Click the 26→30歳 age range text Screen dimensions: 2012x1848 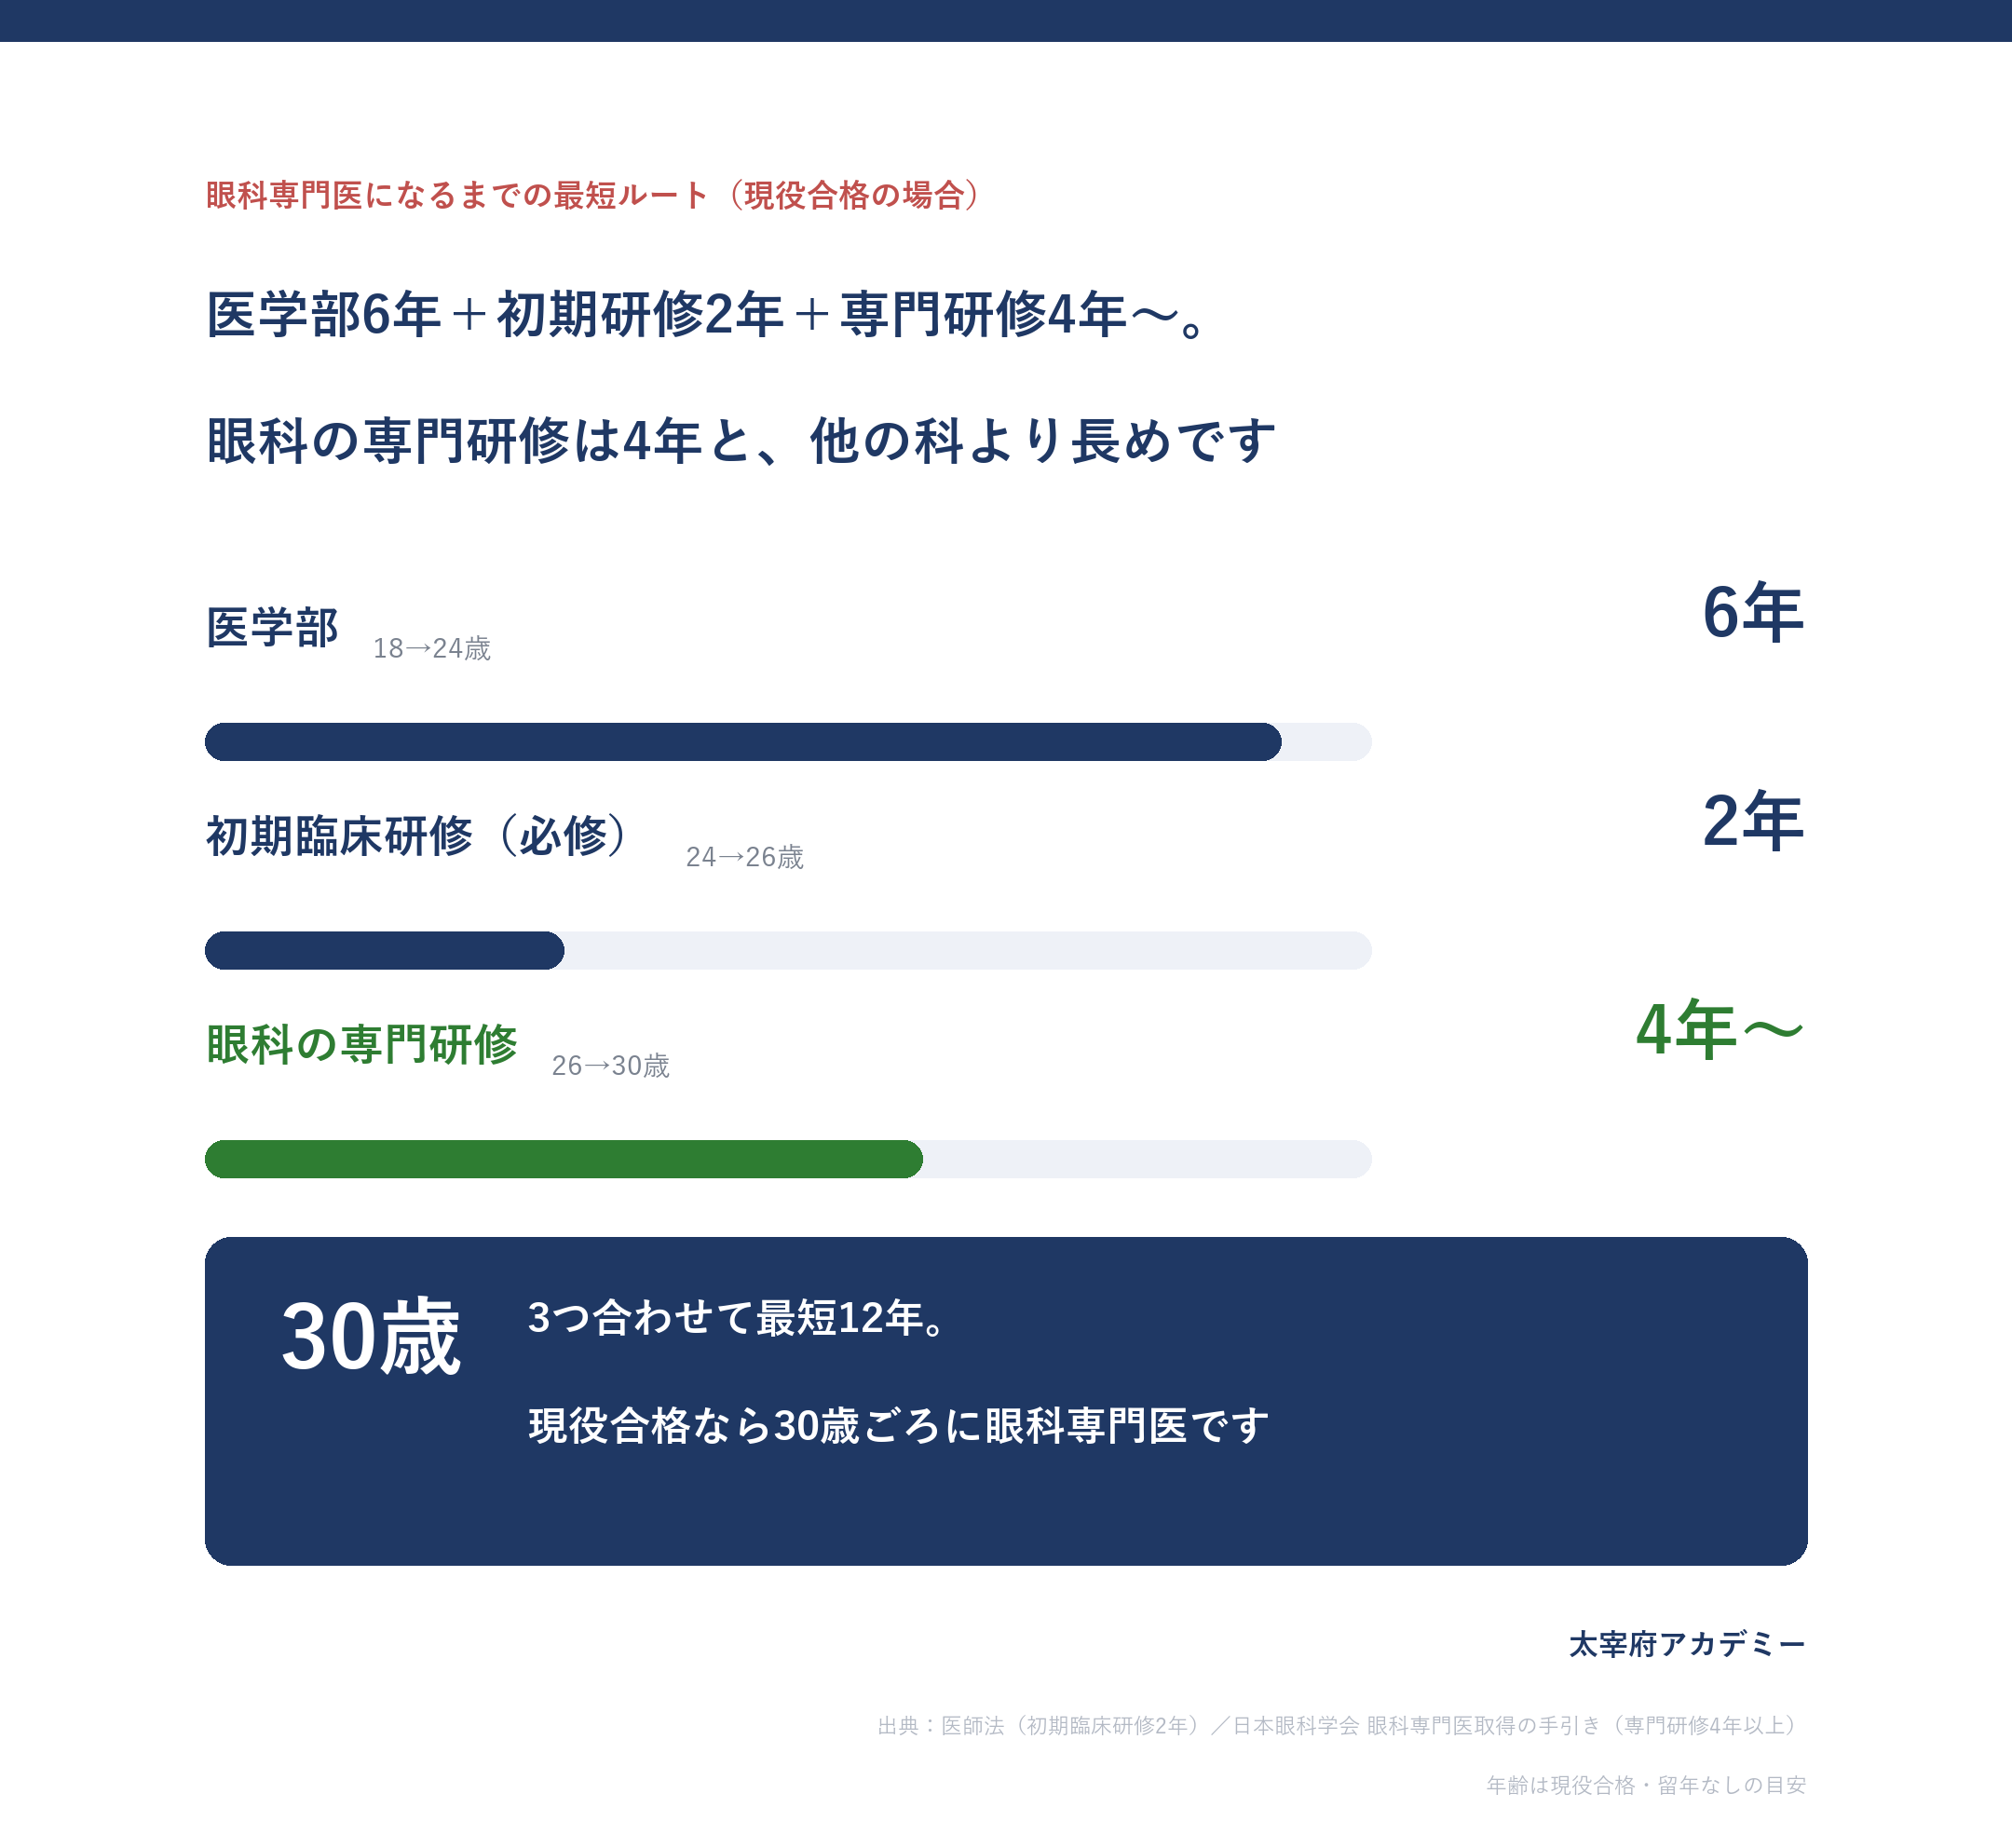tap(611, 1066)
